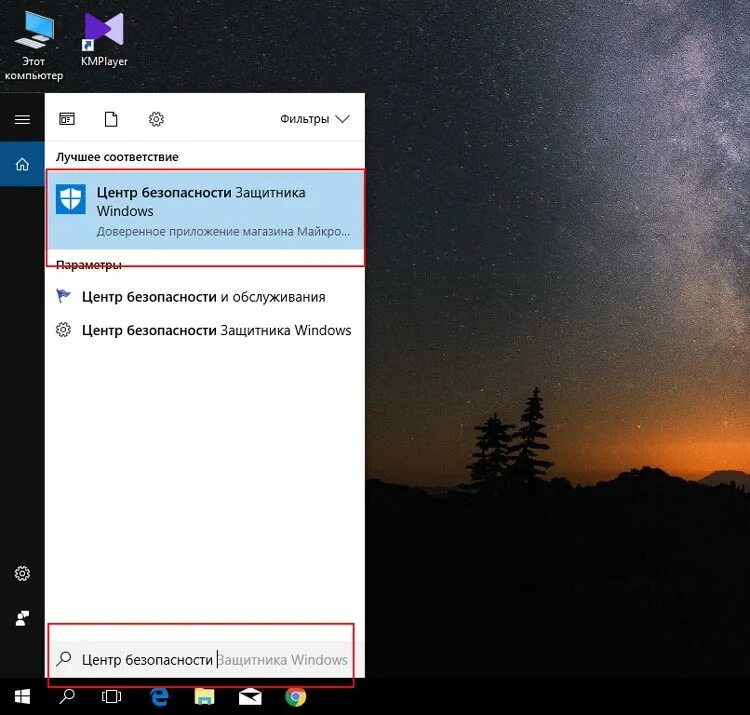
Task: Select the Home icon in search sidebar
Action: pos(22,164)
